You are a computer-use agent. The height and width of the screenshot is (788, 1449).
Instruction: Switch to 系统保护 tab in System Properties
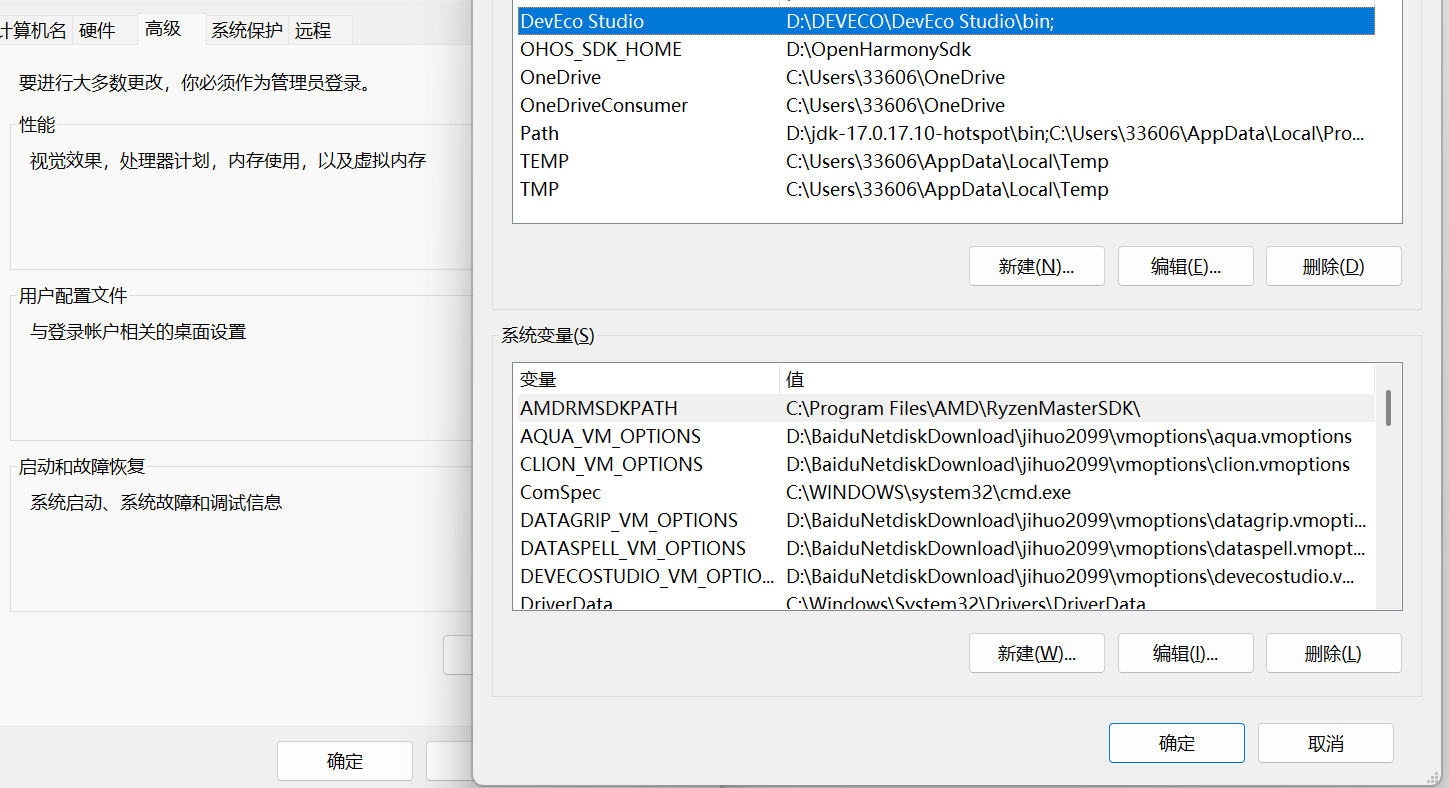(x=246, y=31)
